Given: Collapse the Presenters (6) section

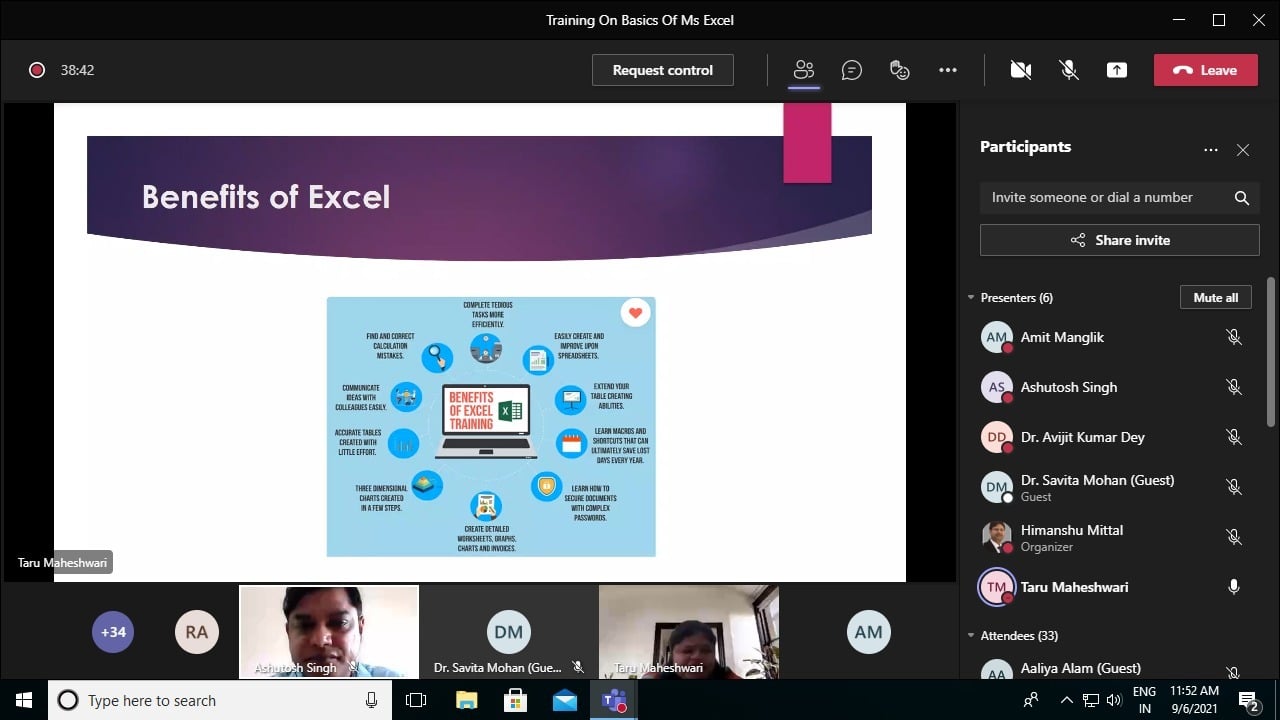Looking at the screenshot, I should tap(971, 298).
